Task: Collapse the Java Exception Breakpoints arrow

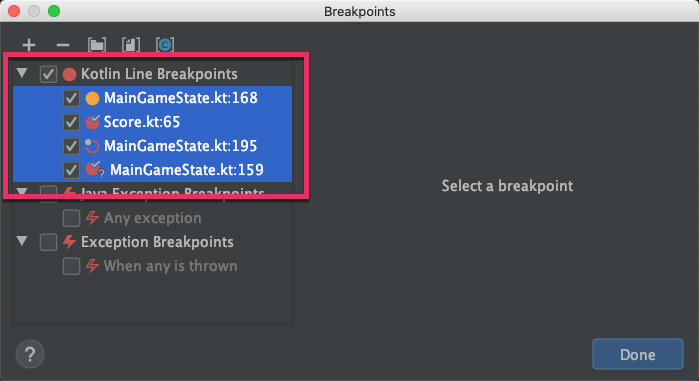Action: 22,192
